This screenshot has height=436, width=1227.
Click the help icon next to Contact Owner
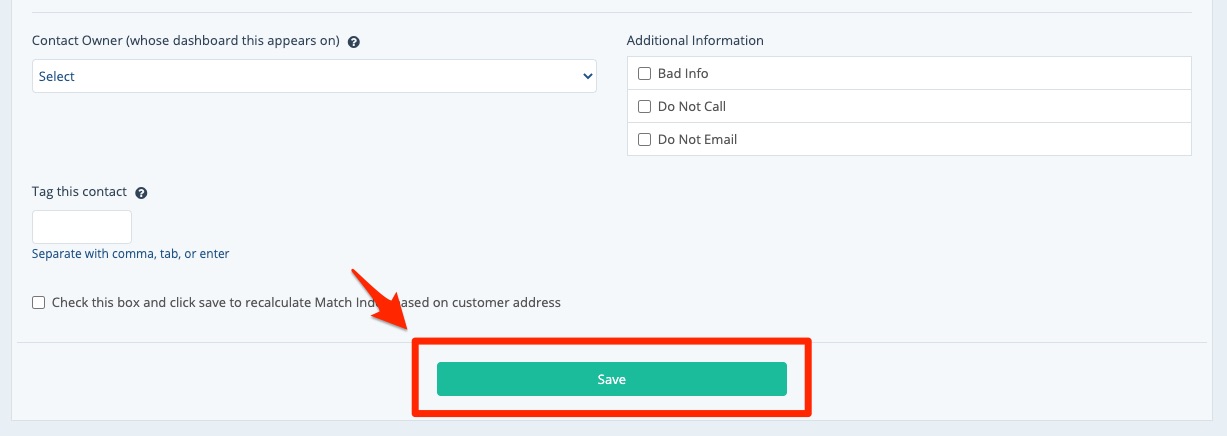pyautogui.click(x=354, y=42)
